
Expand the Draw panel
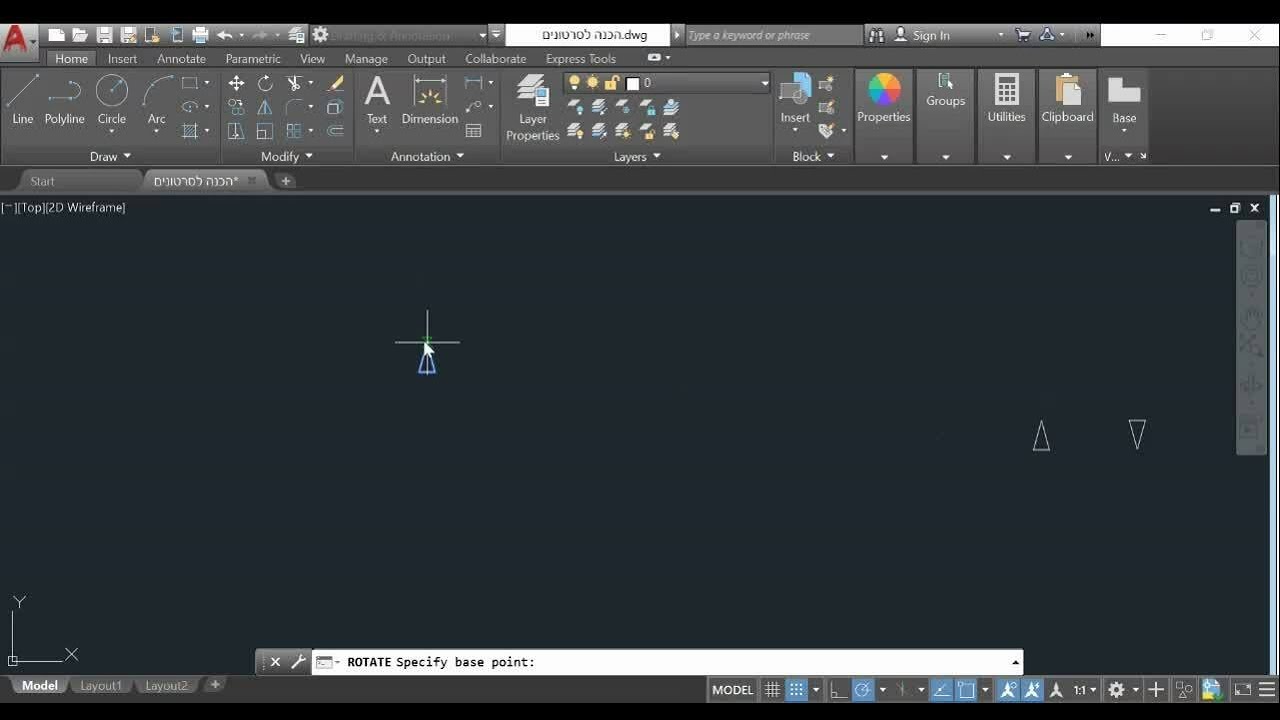click(x=110, y=157)
